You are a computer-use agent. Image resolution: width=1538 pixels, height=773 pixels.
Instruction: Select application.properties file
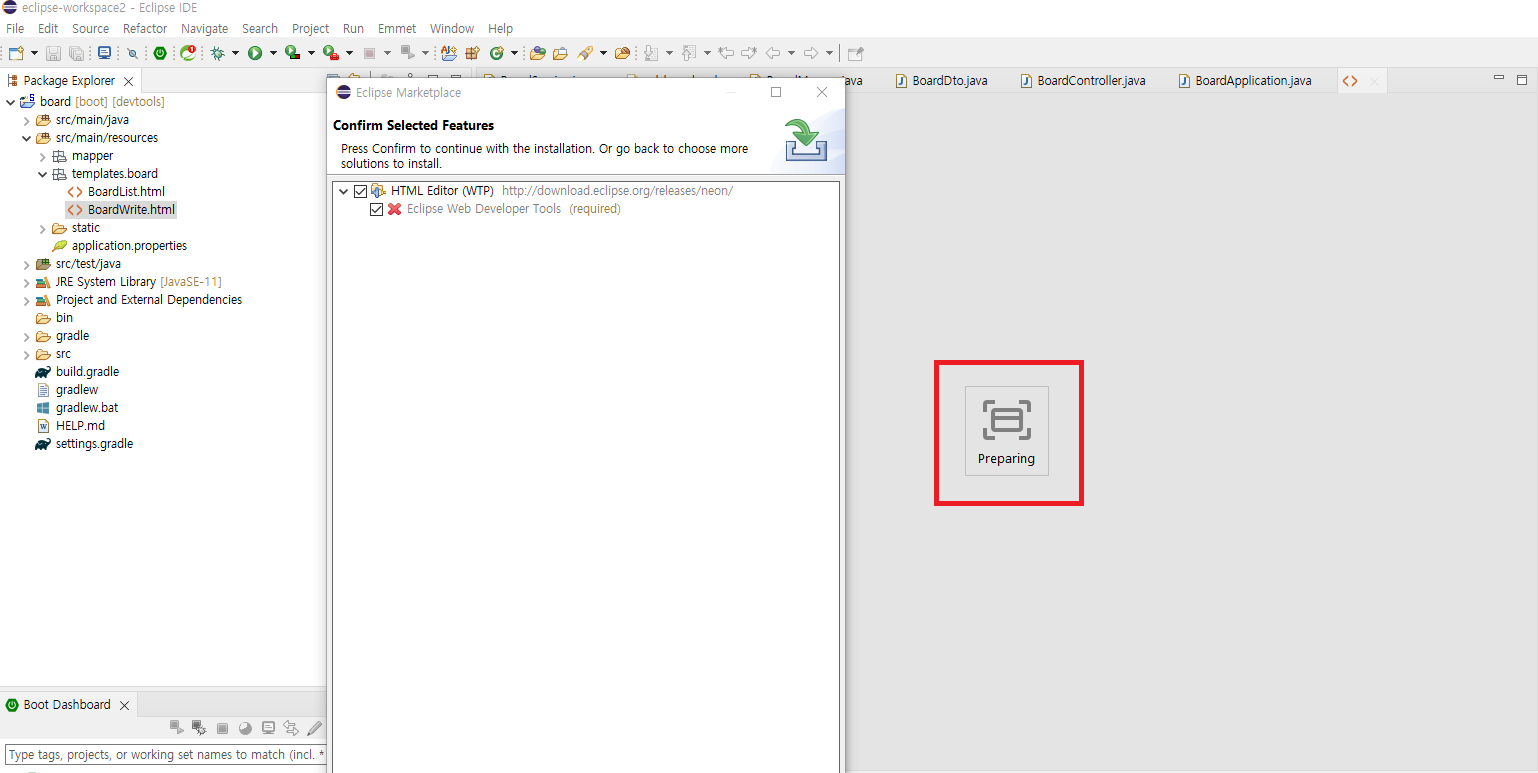pos(119,246)
